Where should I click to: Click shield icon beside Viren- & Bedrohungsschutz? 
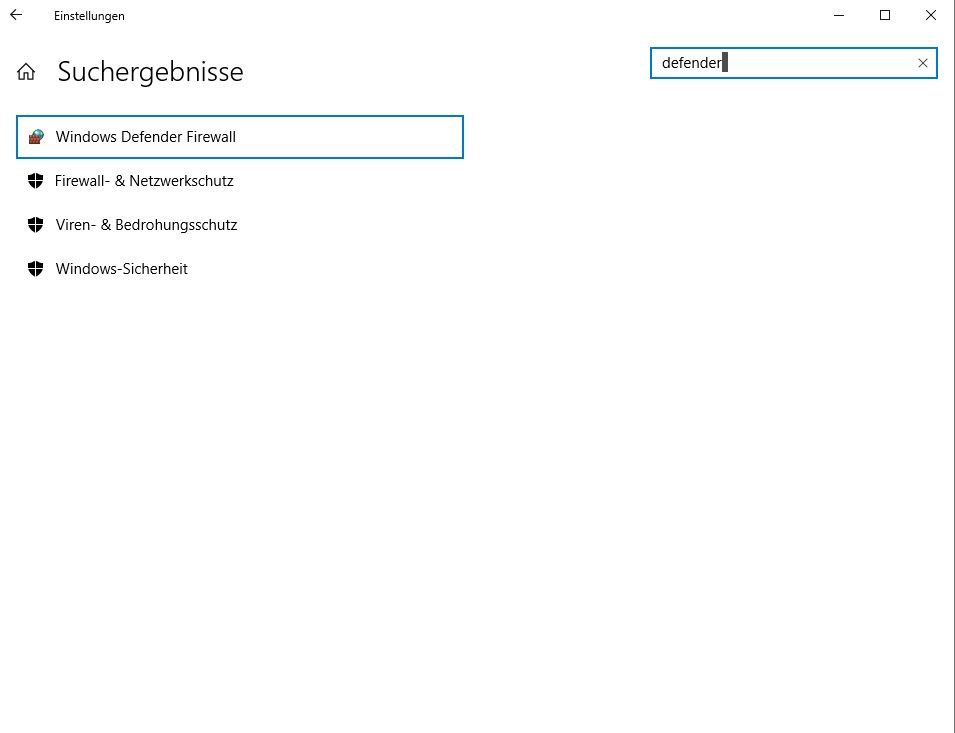tap(35, 225)
